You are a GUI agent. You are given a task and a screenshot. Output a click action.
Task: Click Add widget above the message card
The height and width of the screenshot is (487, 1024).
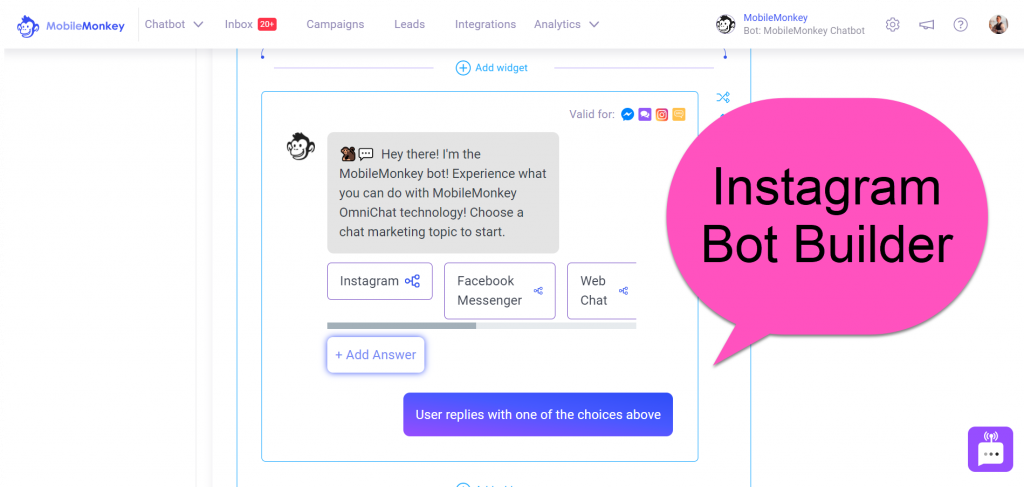tap(492, 68)
